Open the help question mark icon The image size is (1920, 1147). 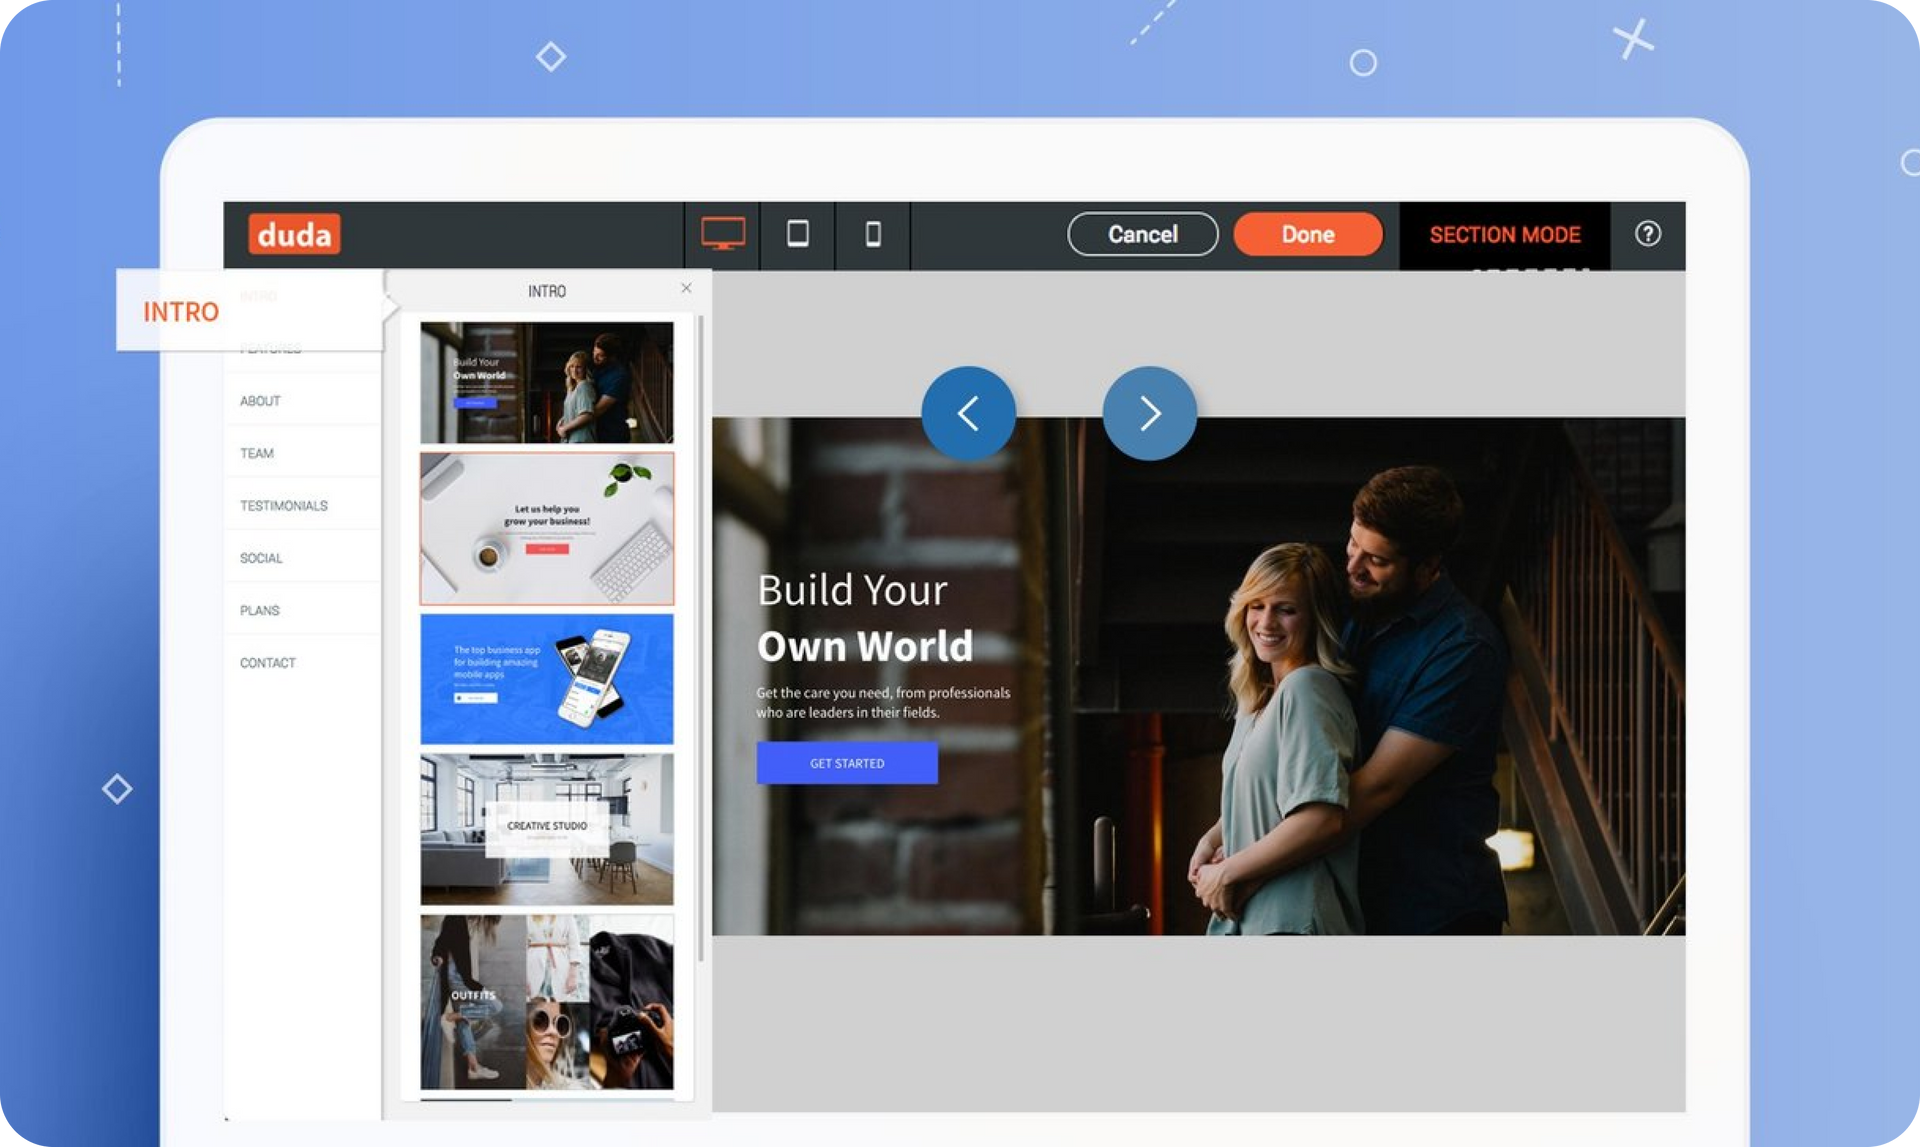[1648, 234]
